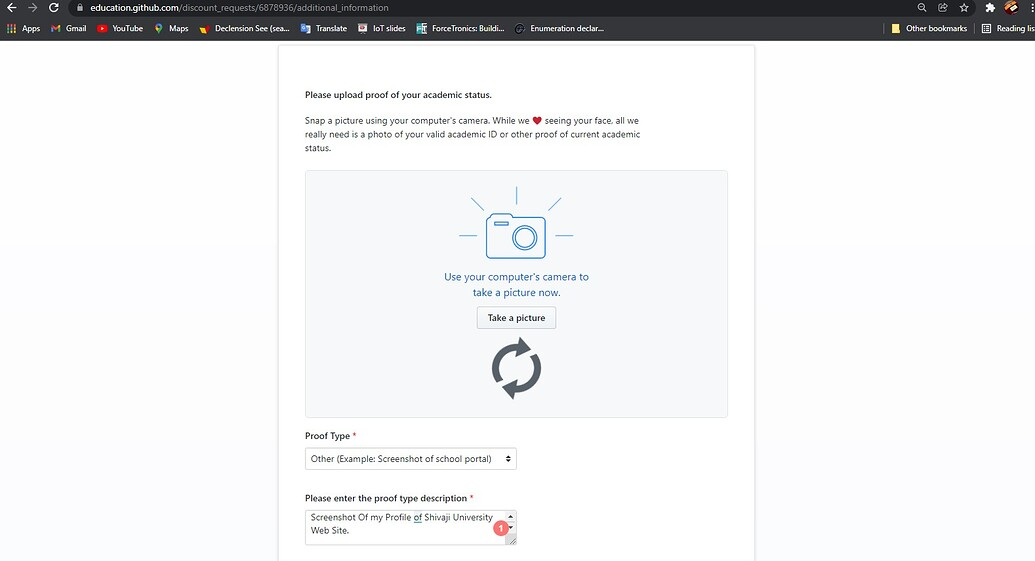Click 'Use your computer's camera to take a picture now' text
The height and width of the screenshot is (561, 1035).
[x=516, y=284]
